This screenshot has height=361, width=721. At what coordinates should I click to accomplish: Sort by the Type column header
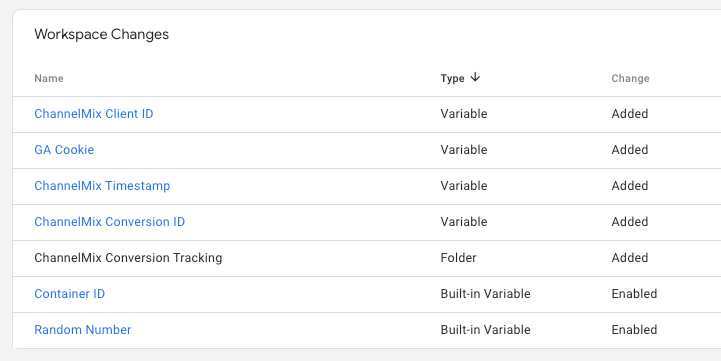tap(452, 78)
